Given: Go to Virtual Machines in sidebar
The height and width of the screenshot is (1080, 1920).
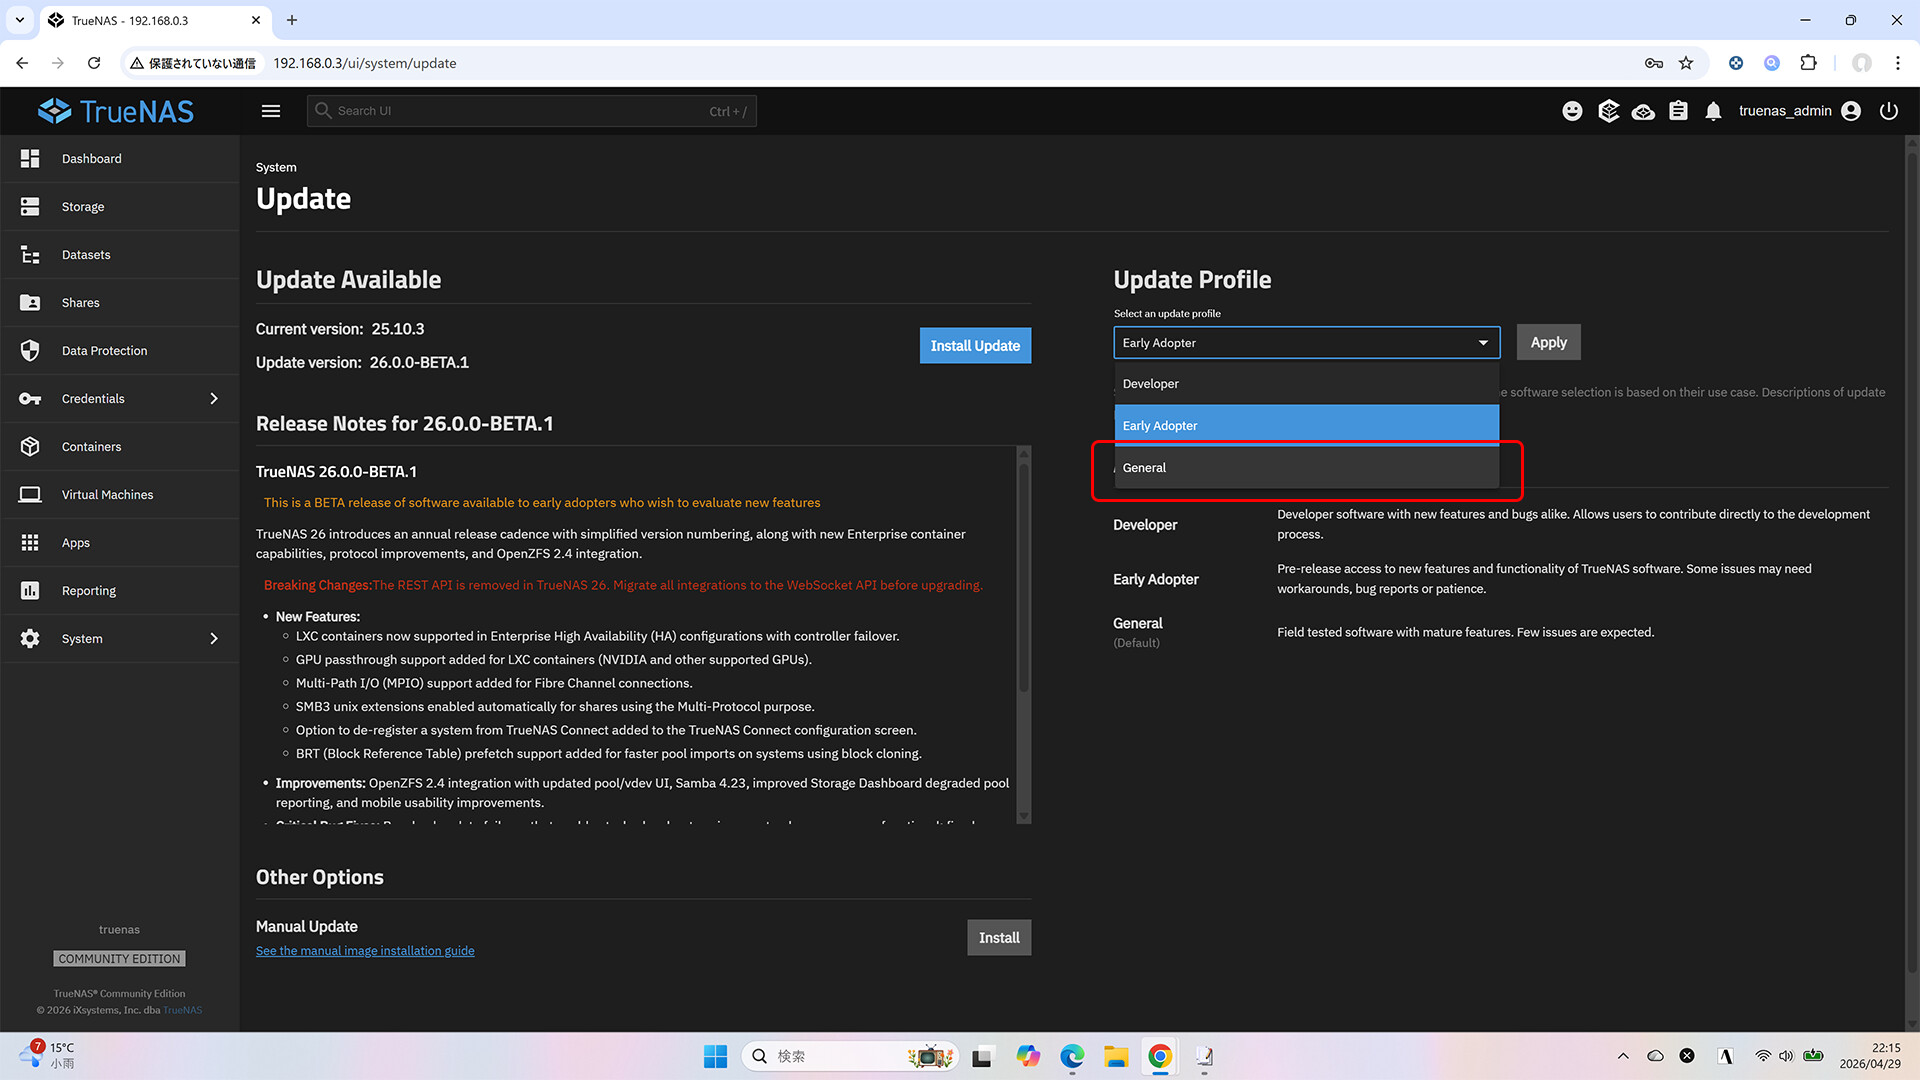Looking at the screenshot, I should 107,495.
